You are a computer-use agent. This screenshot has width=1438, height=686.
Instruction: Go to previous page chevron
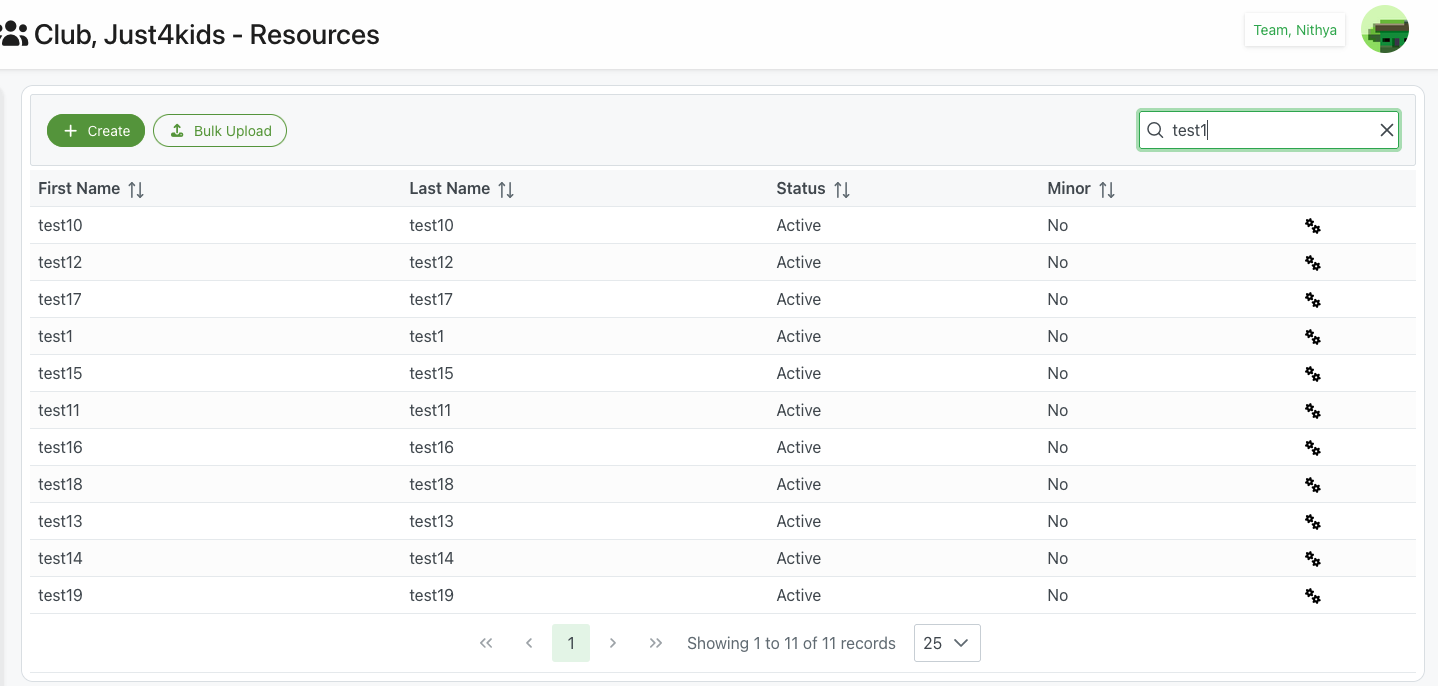coord(529,643)
